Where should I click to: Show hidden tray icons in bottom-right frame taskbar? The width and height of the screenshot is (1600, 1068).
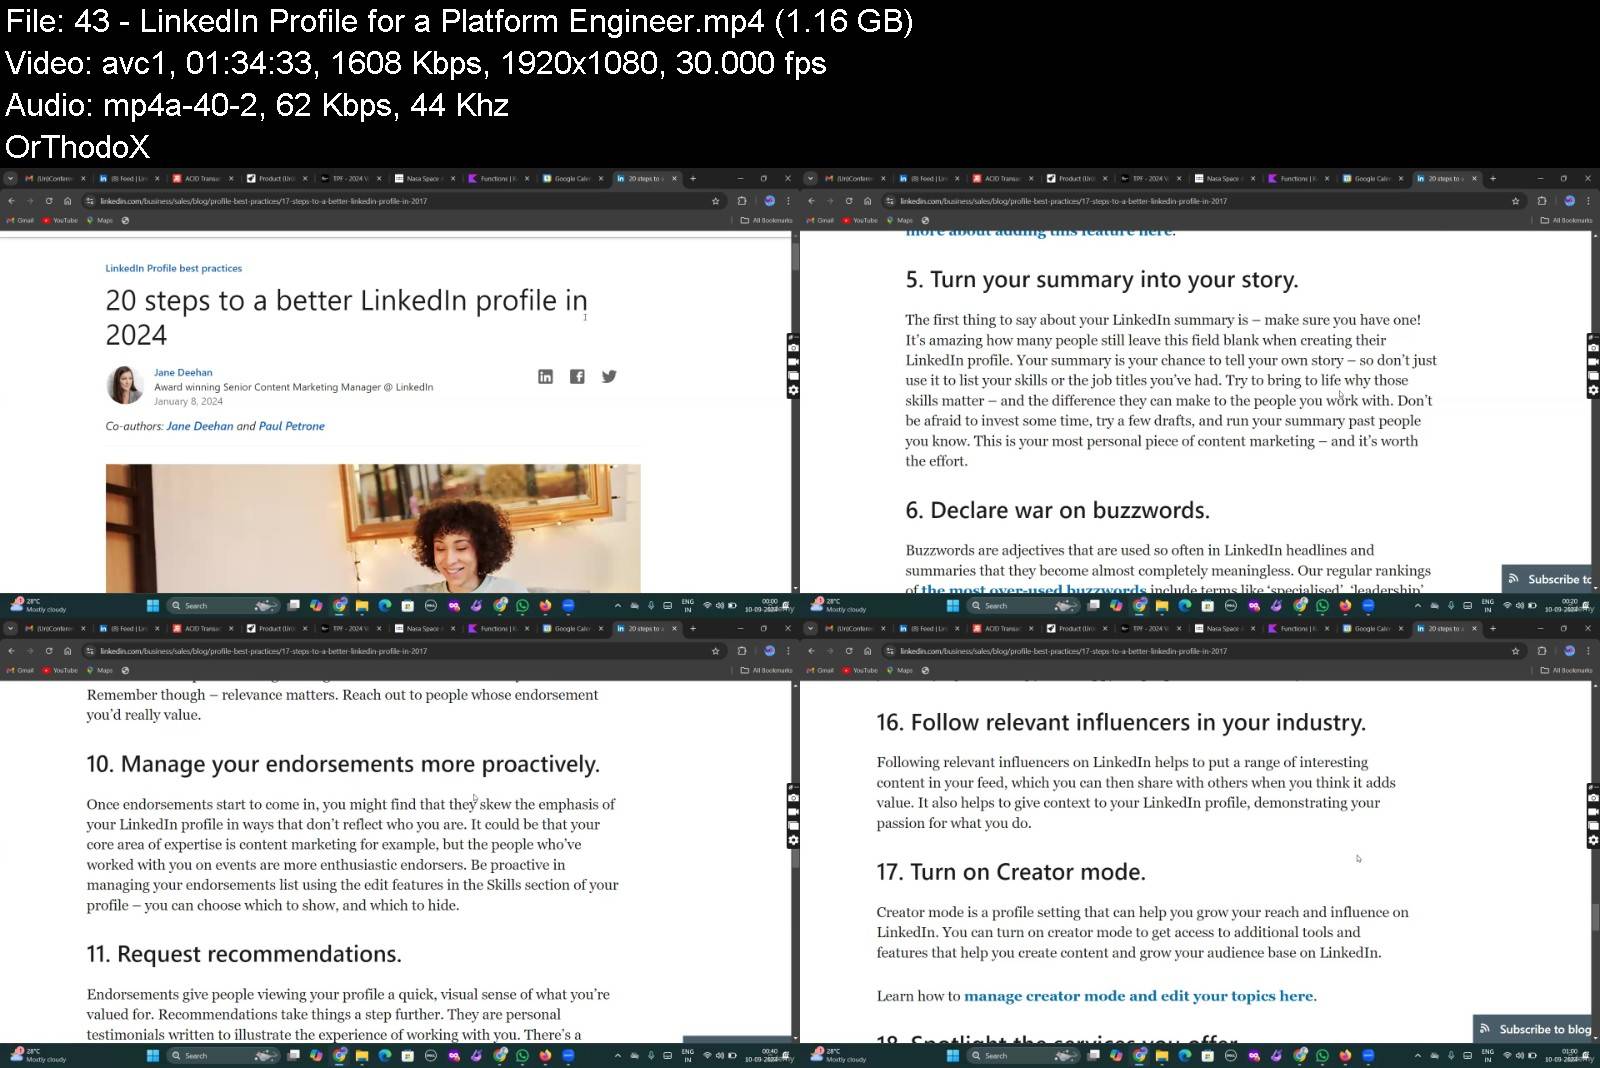point(1418,1055)
